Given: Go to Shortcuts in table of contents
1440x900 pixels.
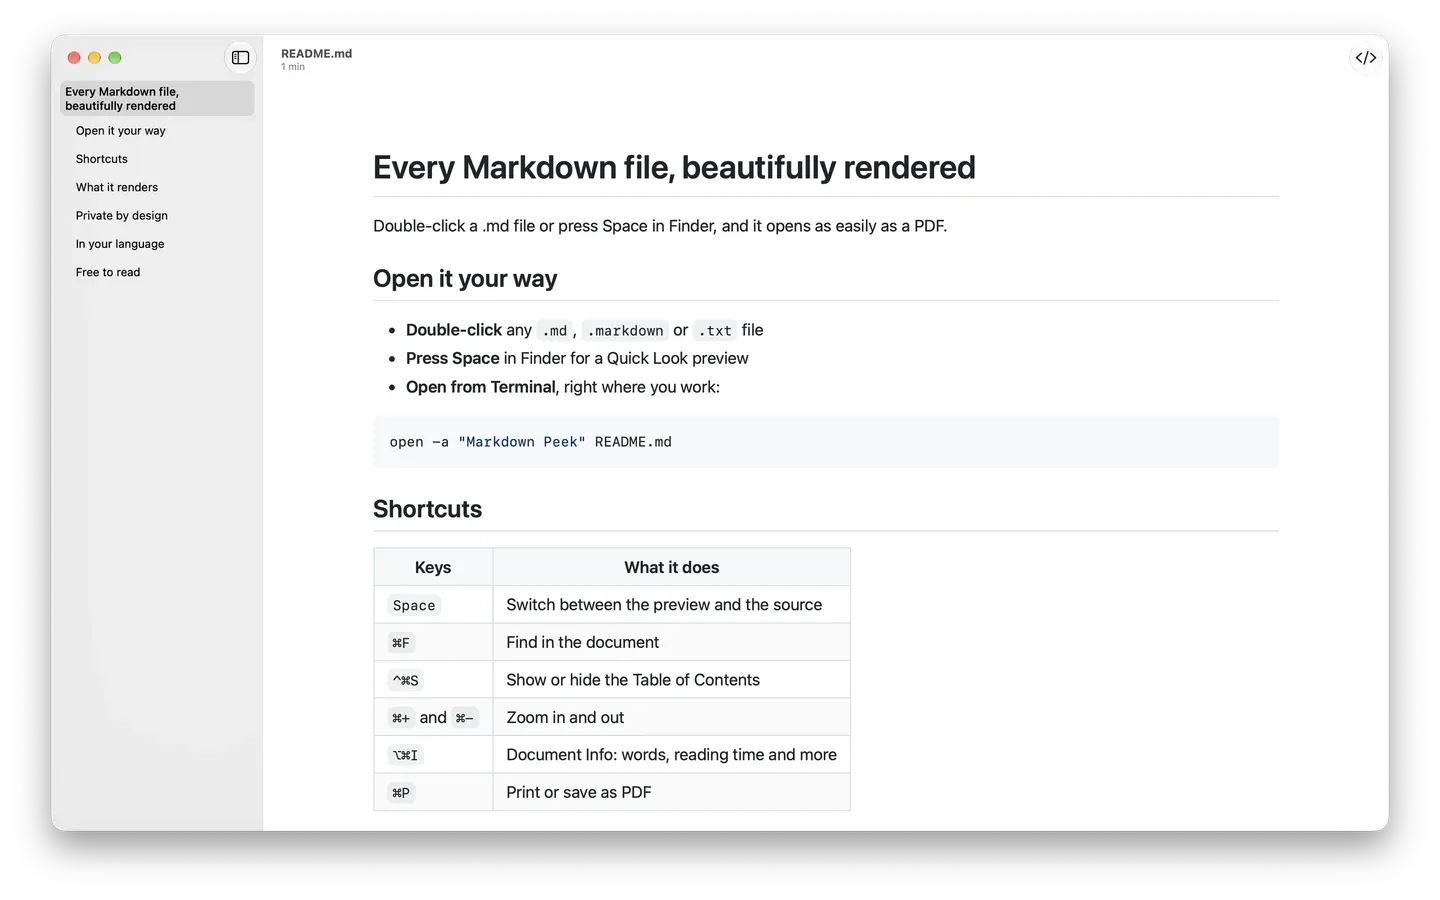Looking at the screenshot, I should pyautogui.click(x=102, y=159).
